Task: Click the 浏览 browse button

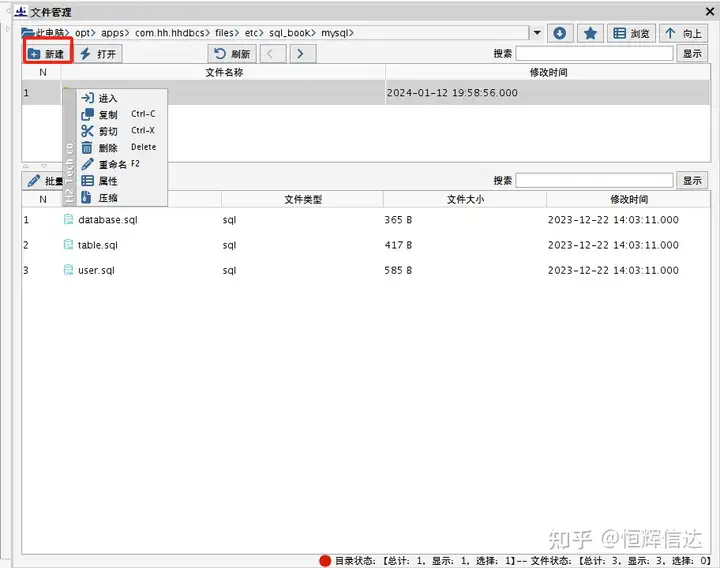Action: pos(631,33)
